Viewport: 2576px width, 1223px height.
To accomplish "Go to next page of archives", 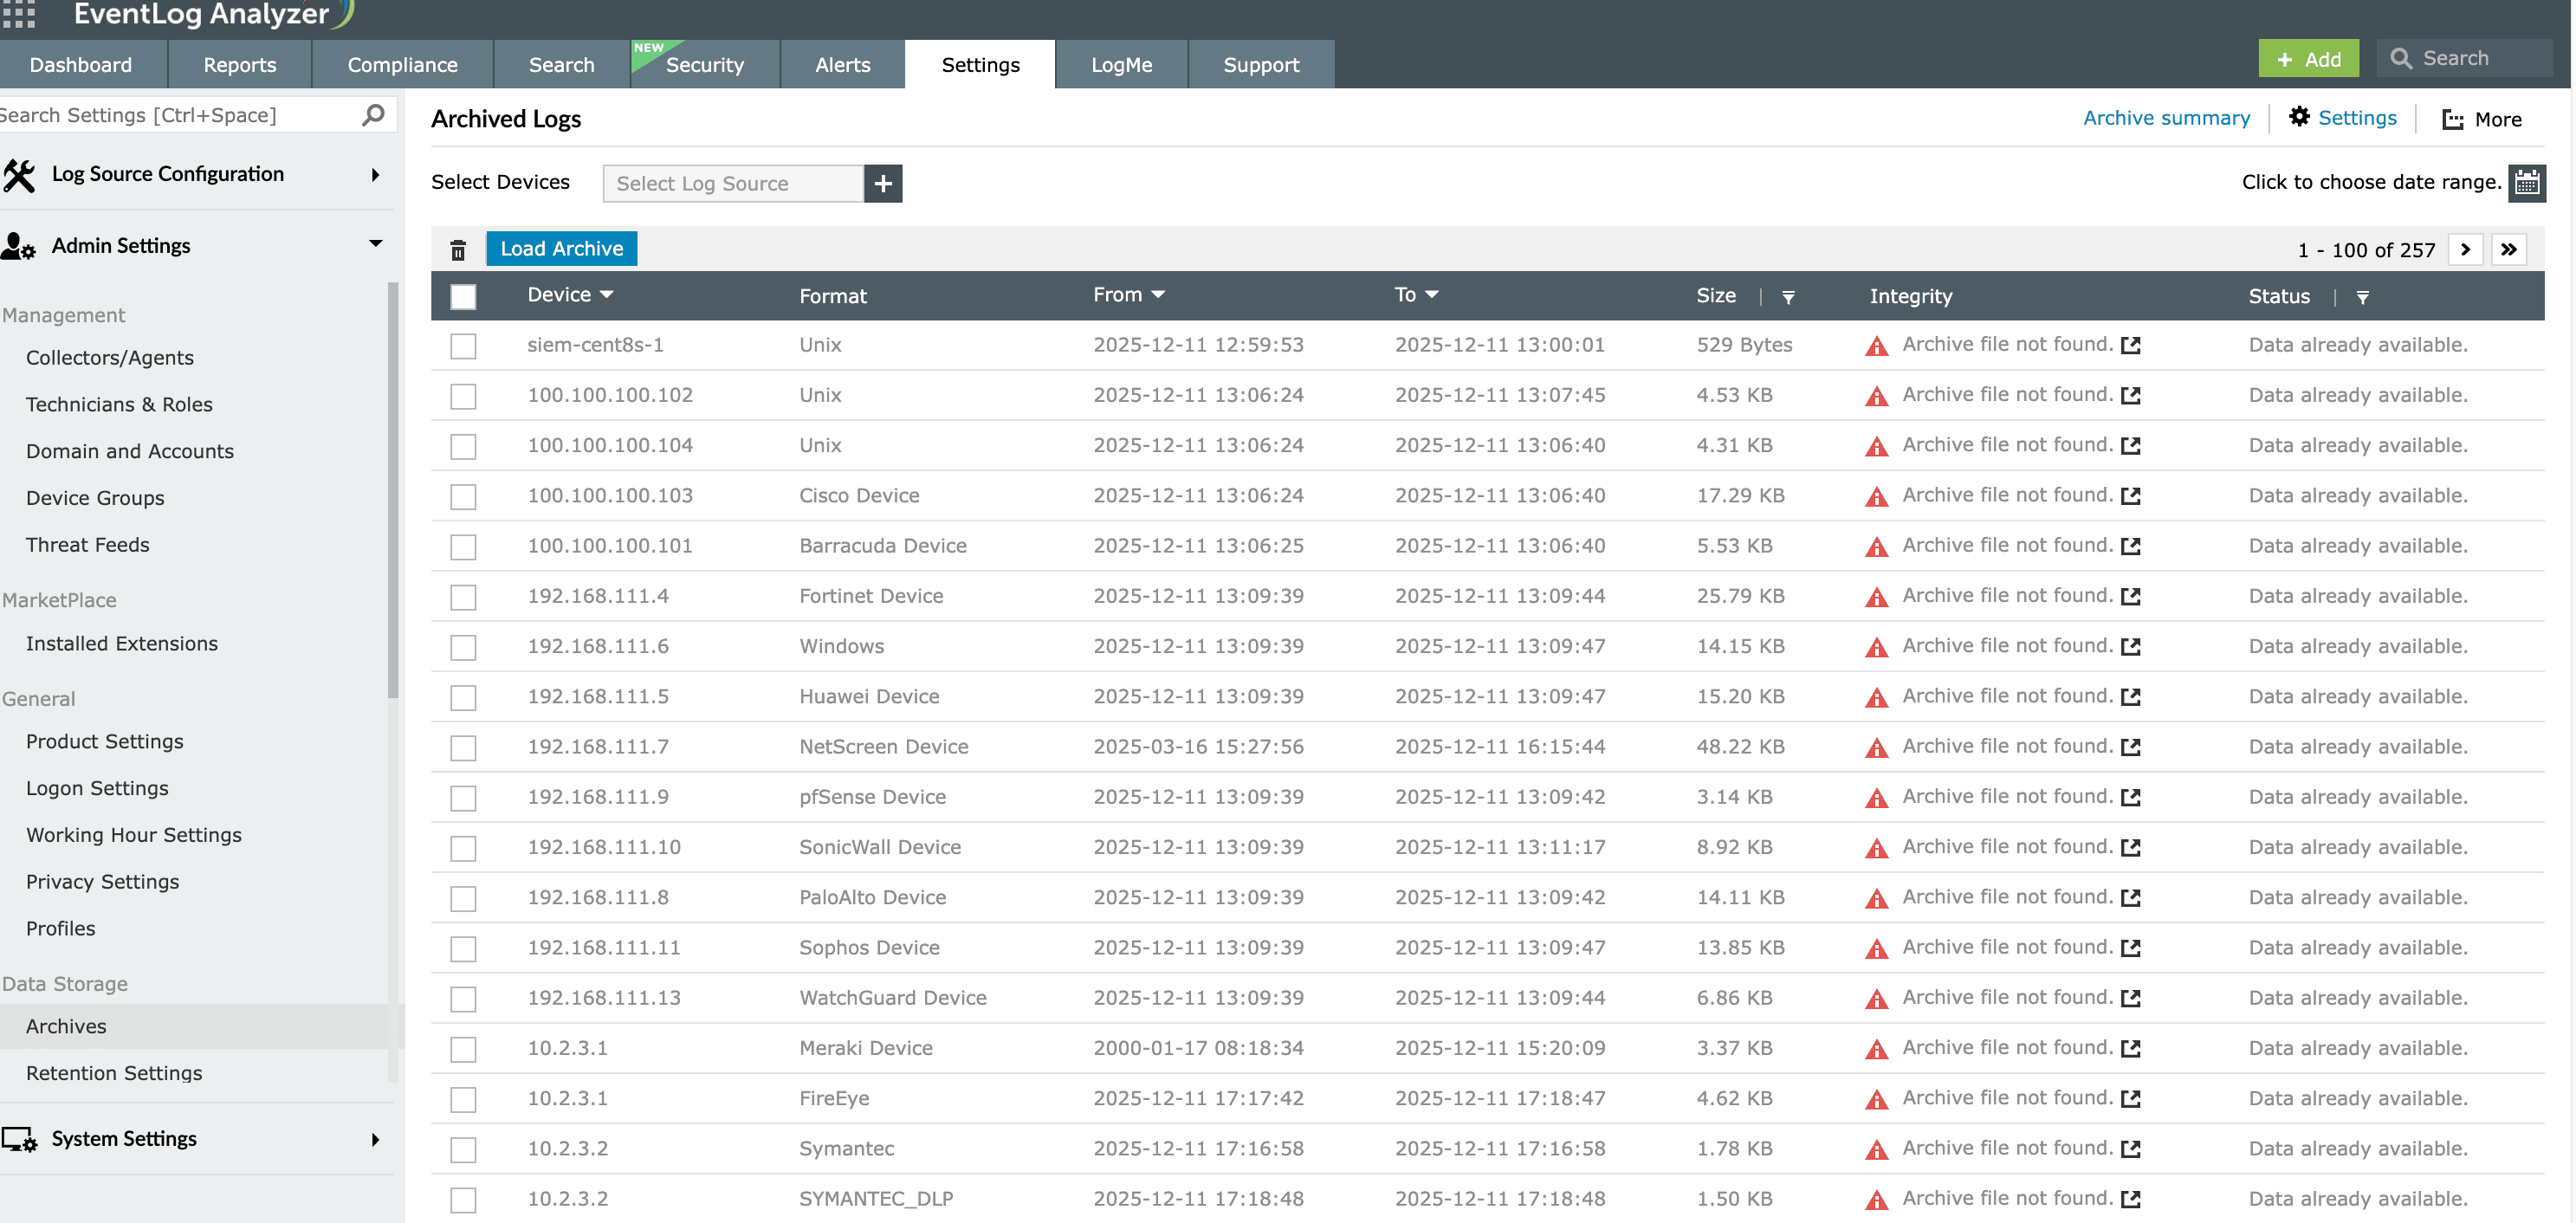I will pyautogui.click(x=2465, y=249).
